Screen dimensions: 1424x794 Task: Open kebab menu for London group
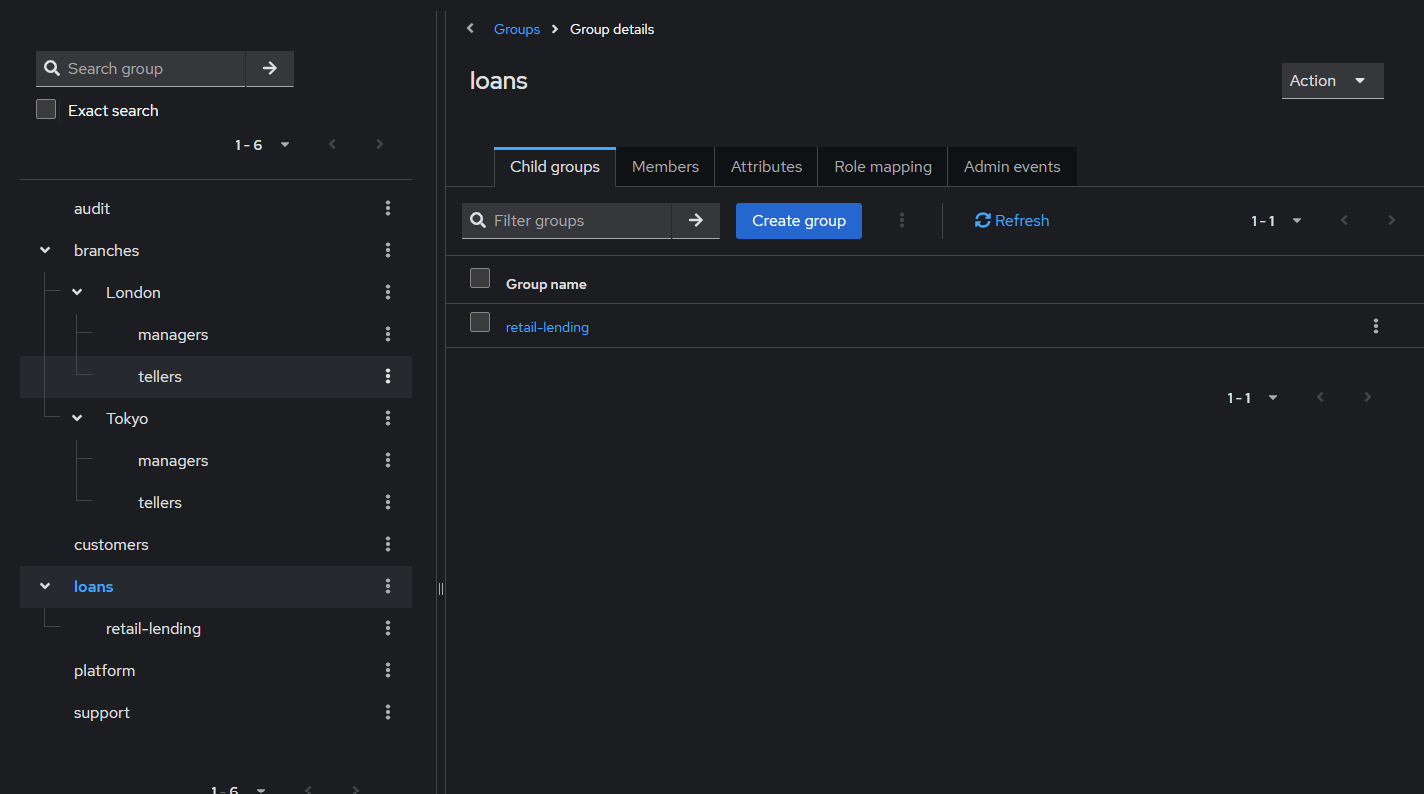(x=388, y=292)
